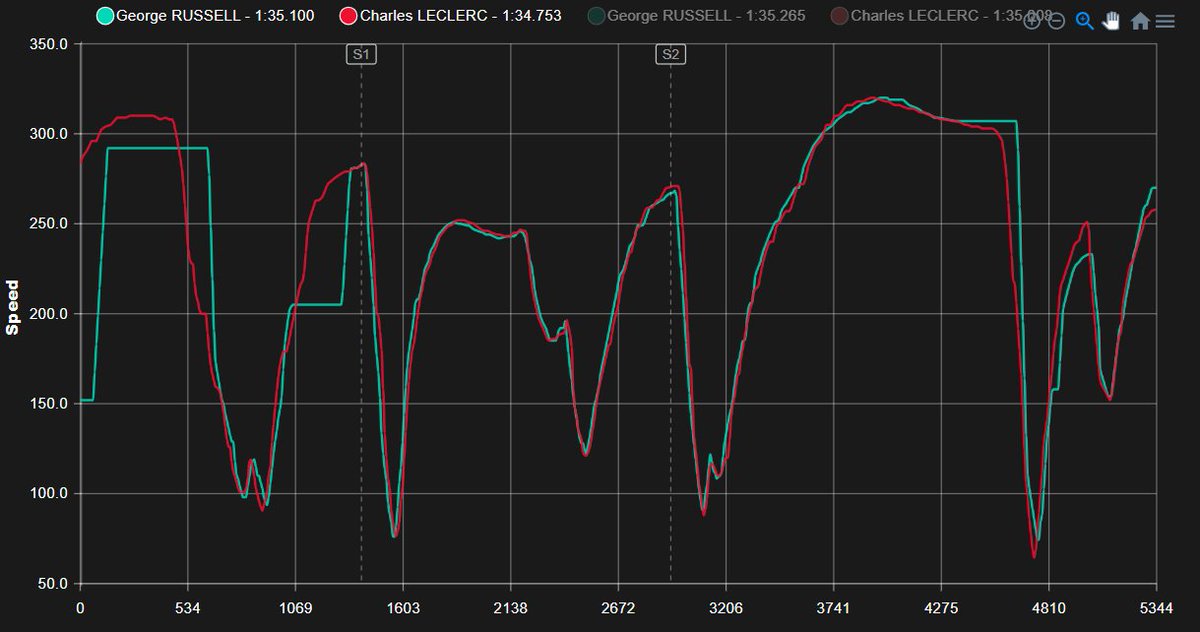
Task: Click the zoom out minus icon
Action: 1057,21
